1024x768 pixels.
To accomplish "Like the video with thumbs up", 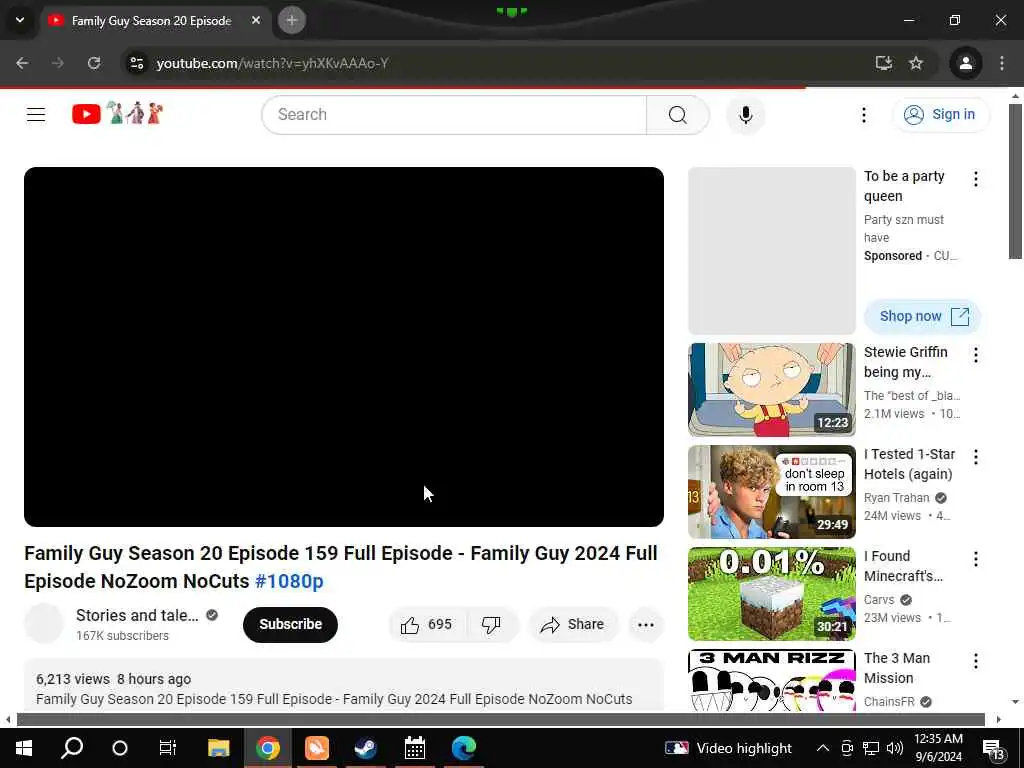I will (x=426, y=624).
